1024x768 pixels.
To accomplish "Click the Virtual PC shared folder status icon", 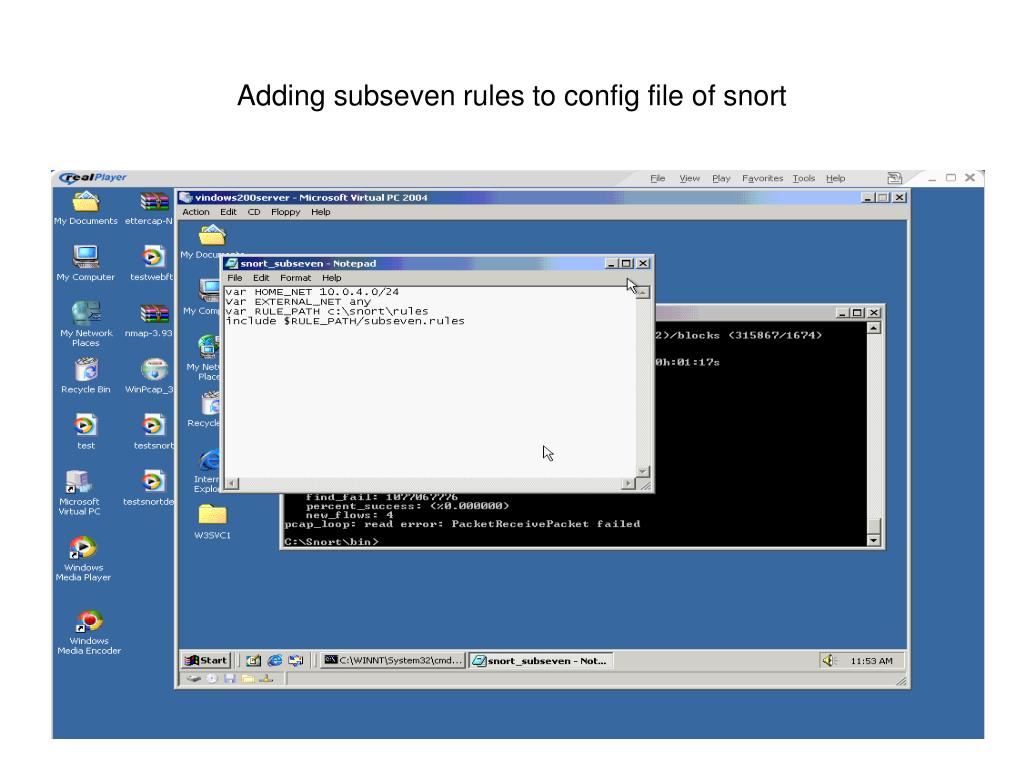I will (x=248, y=679).
